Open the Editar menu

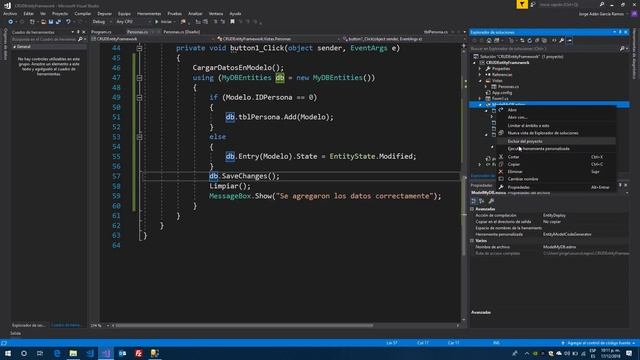click(x=28, y=13)
